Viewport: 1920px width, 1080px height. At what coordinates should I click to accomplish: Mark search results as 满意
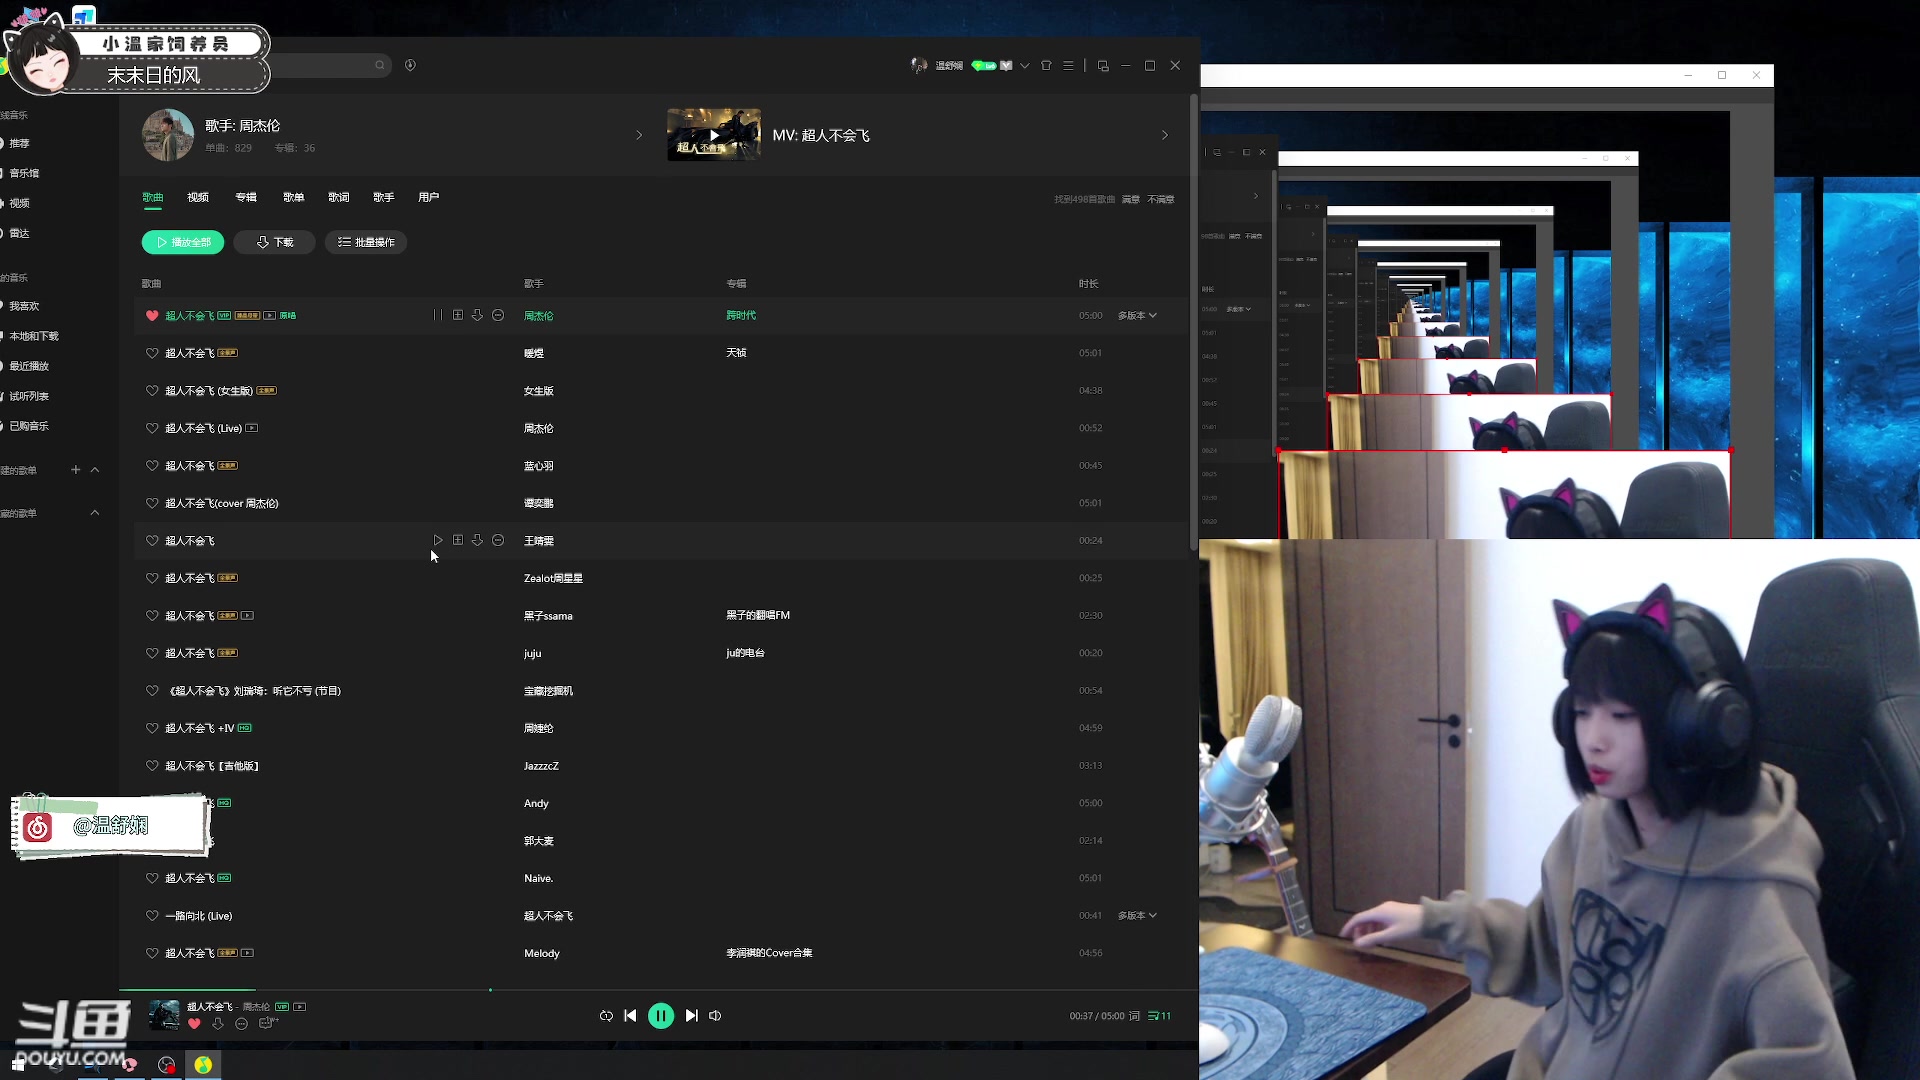click(1131, 199)
